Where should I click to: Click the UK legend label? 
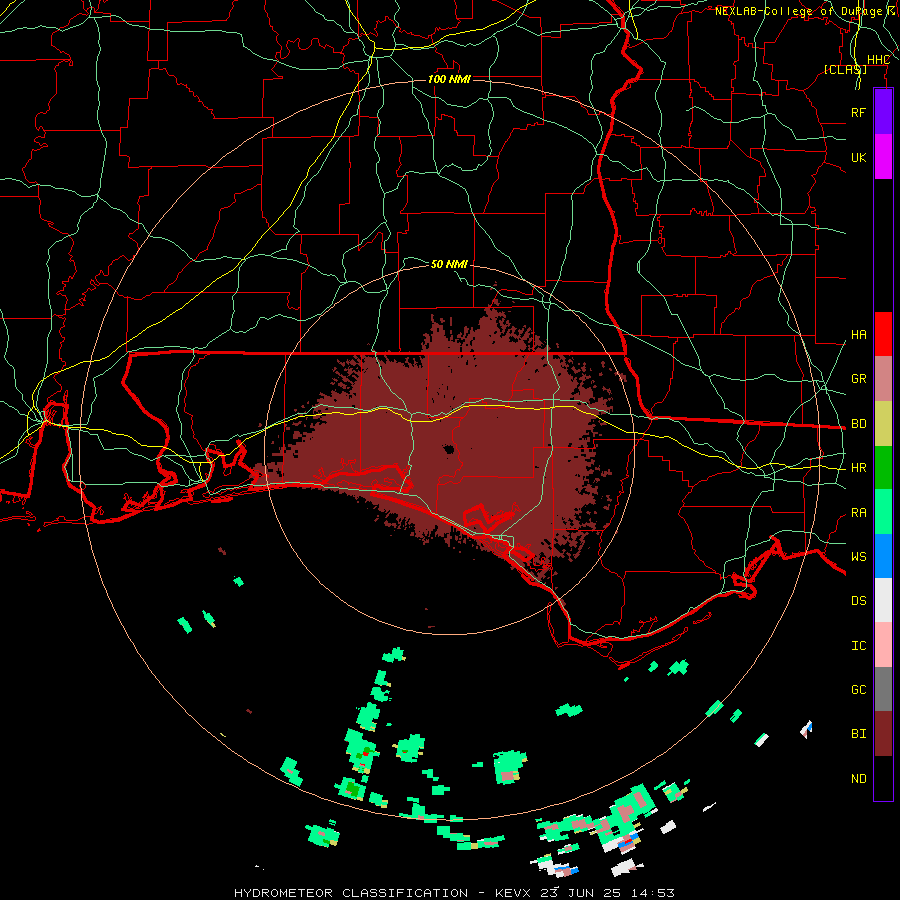pos(859,157)
